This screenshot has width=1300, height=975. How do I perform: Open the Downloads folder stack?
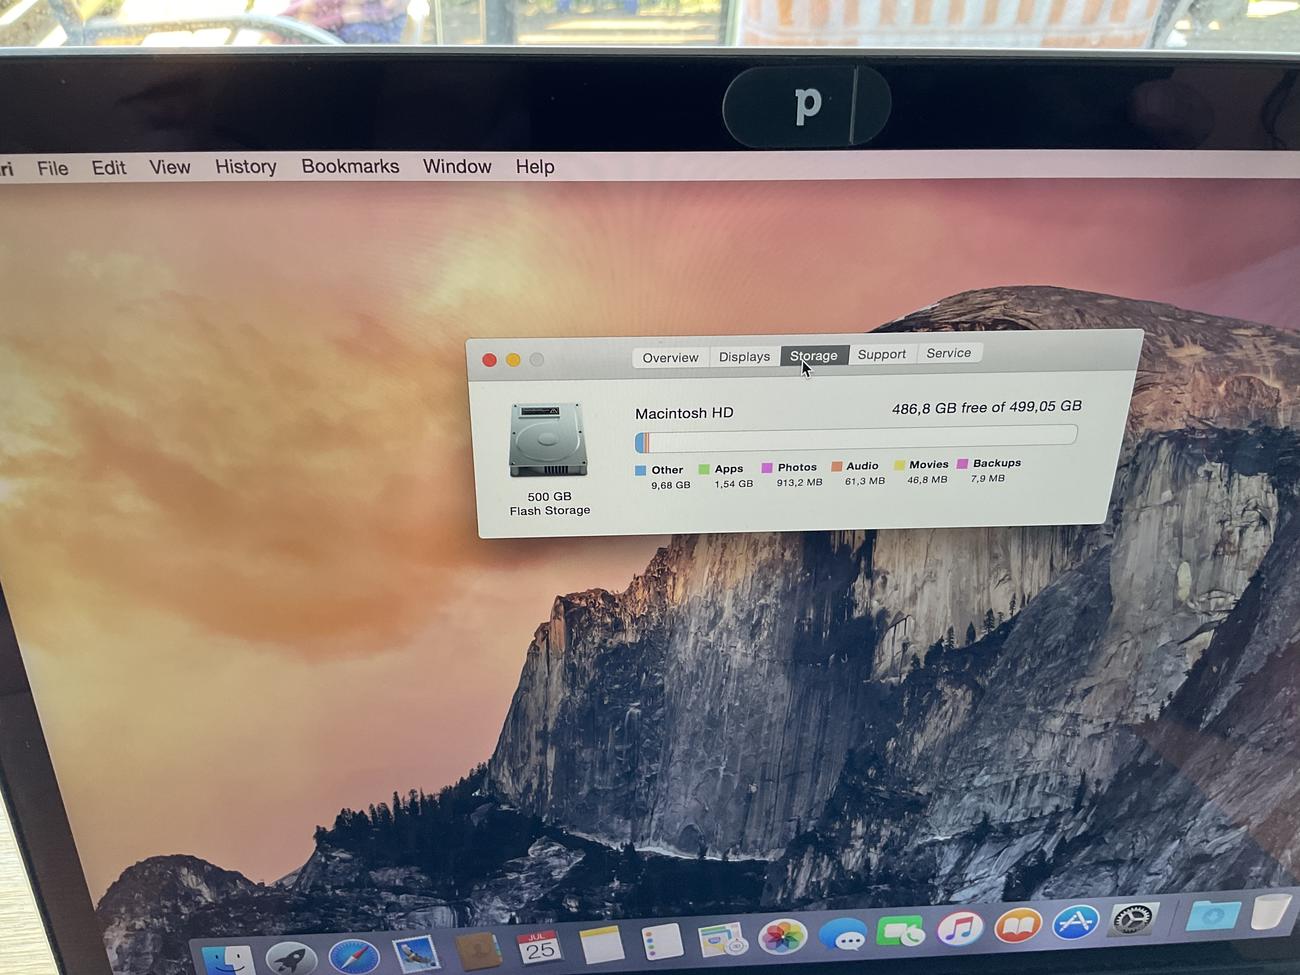1213,914
